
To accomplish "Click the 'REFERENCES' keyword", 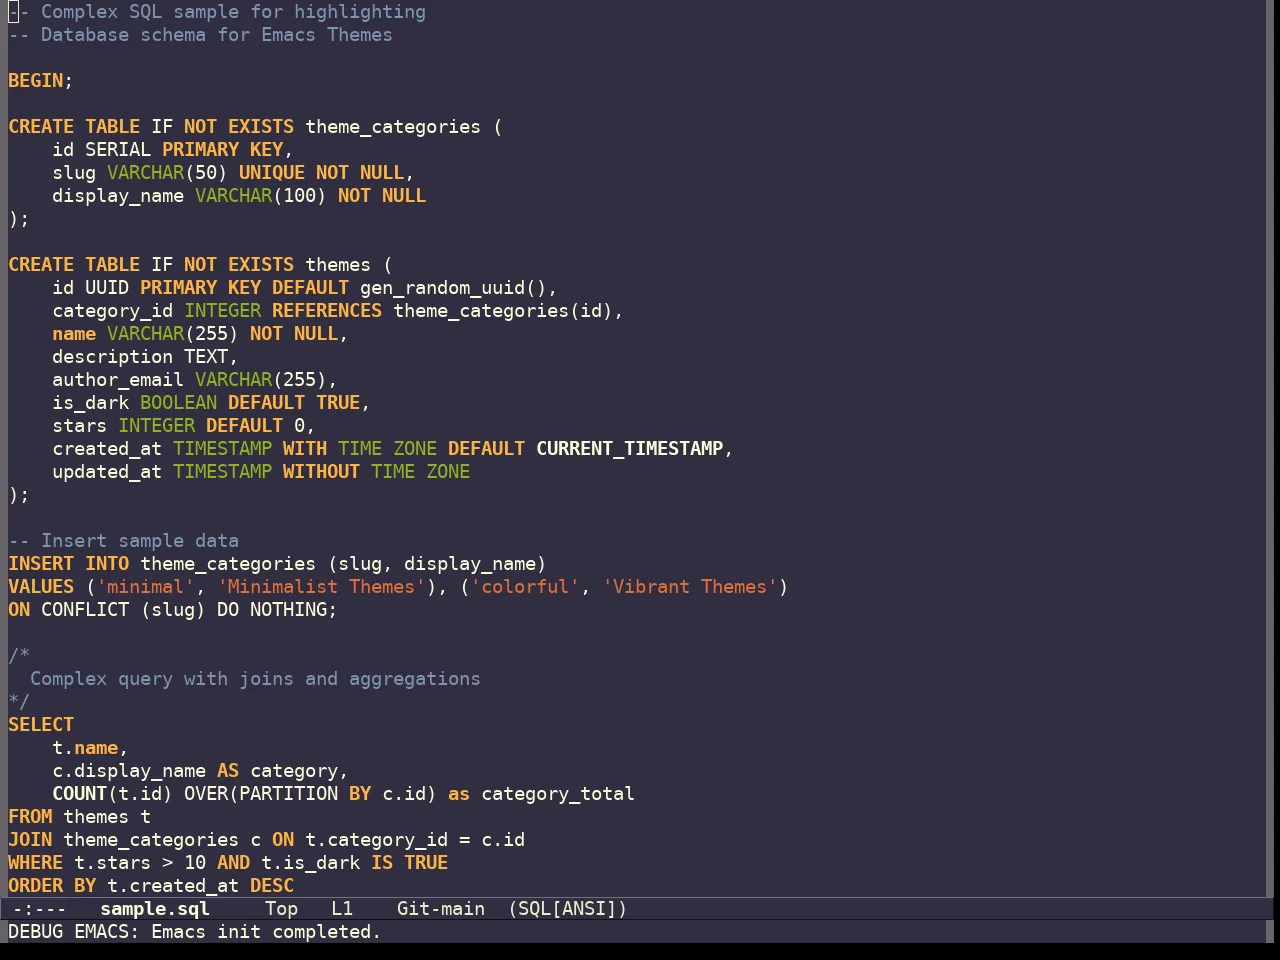I will [x=327, y=311].
